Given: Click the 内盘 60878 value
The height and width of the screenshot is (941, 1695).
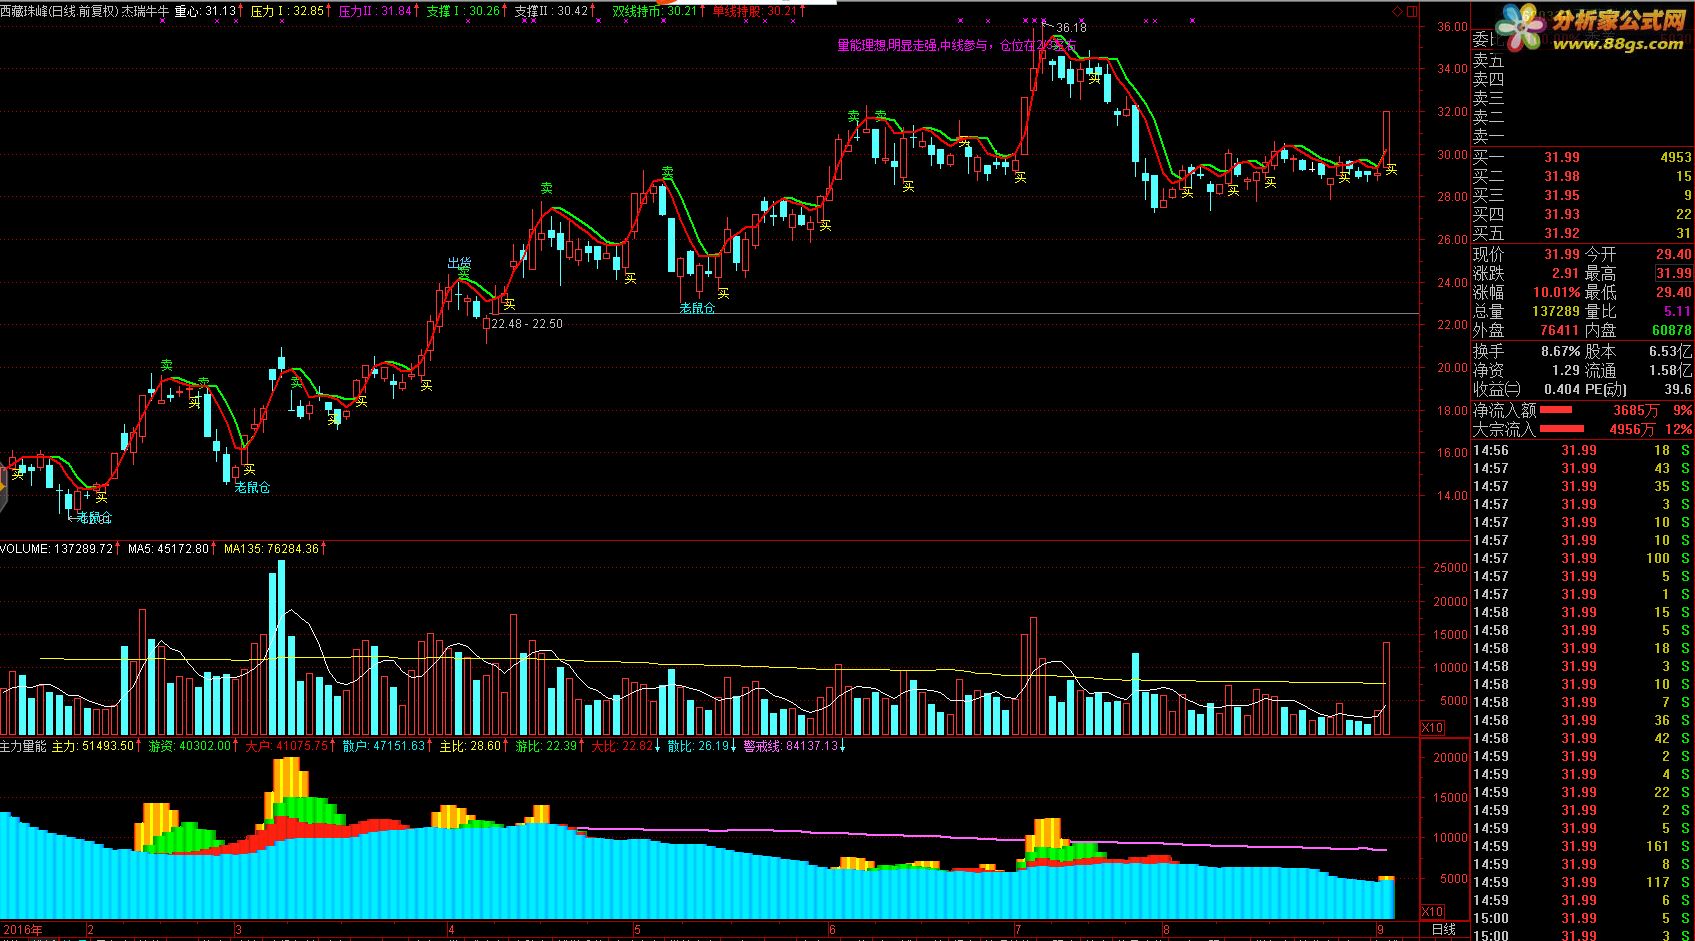Looking at the screenshot, I should (x=1672, y=330).
